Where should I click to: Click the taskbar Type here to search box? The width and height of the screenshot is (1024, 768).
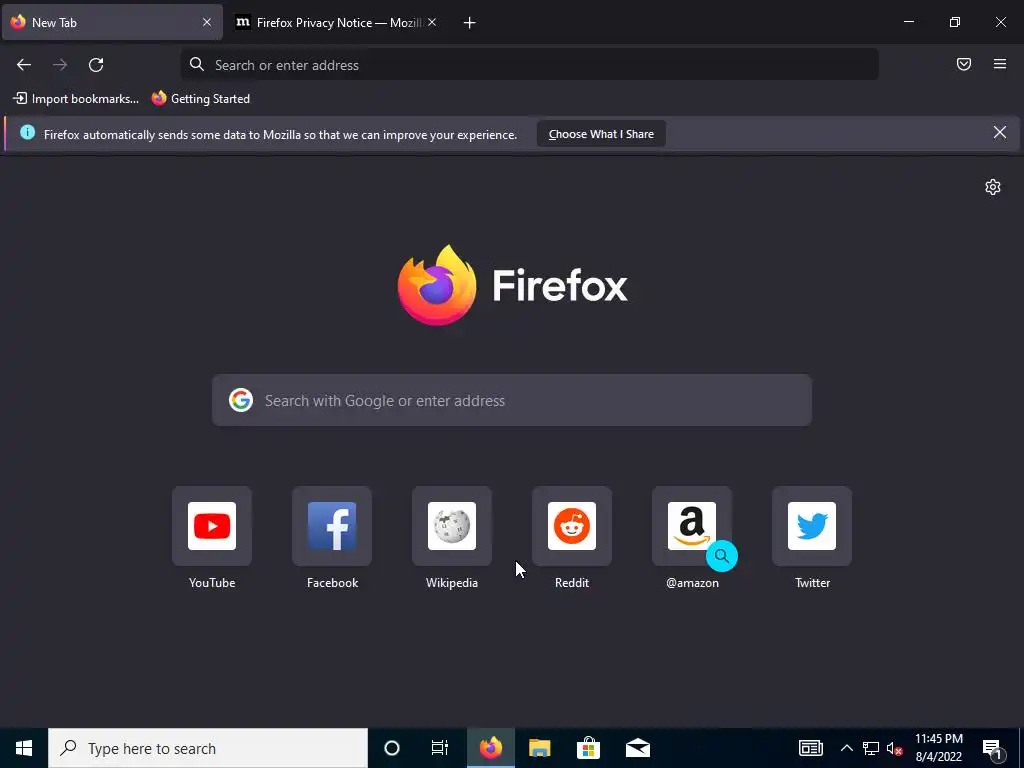208,748
